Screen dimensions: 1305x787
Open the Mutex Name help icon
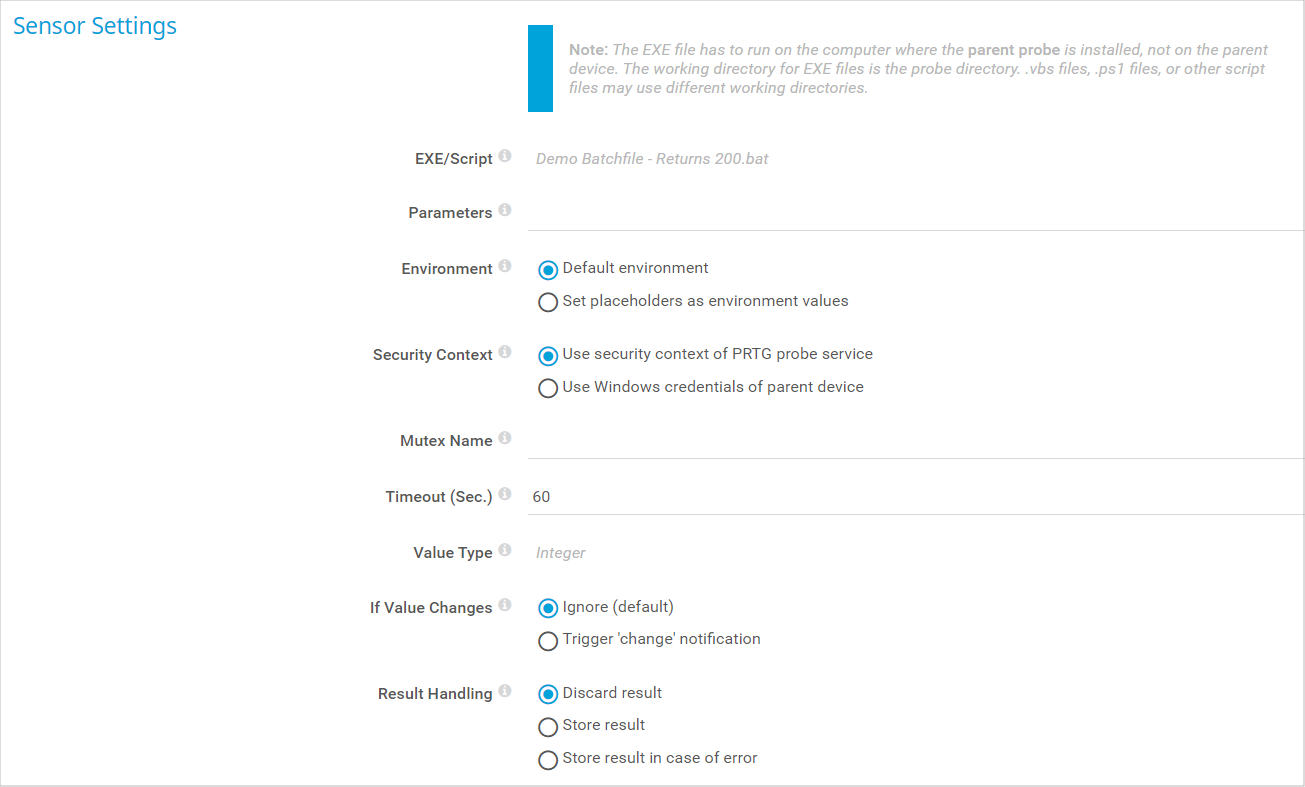tap(505, 439)
